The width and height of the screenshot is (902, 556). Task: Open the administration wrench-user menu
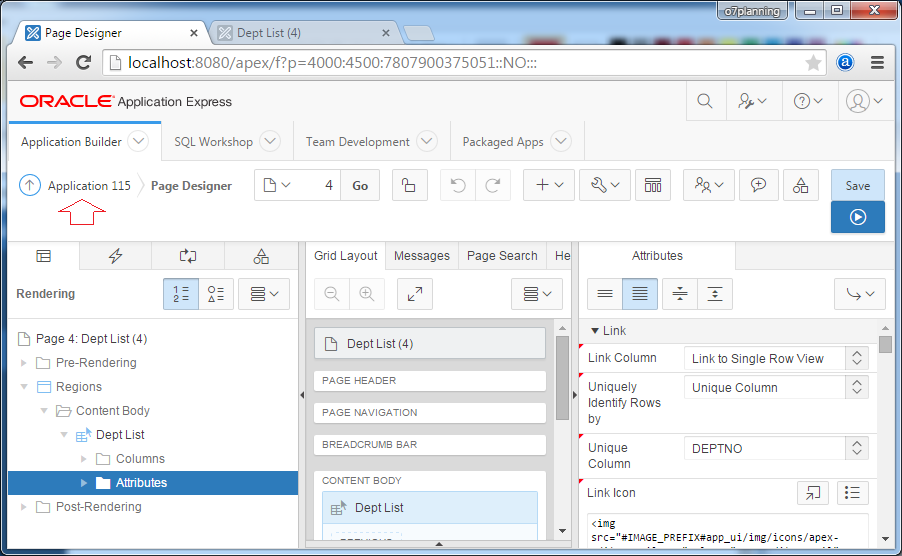(x=752, y=102)
